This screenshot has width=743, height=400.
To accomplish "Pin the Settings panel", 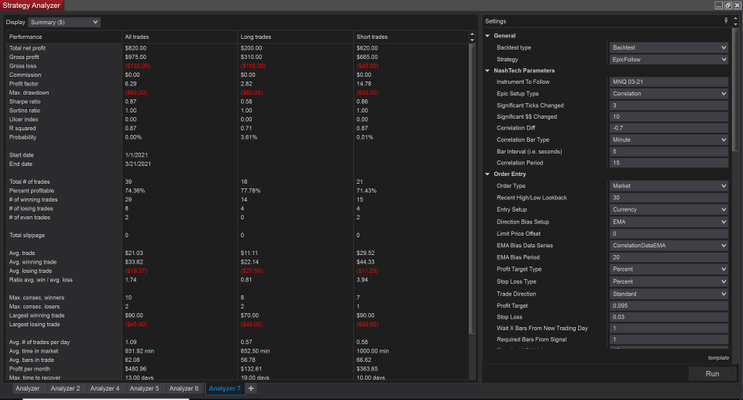I will (x=726, y=20).
